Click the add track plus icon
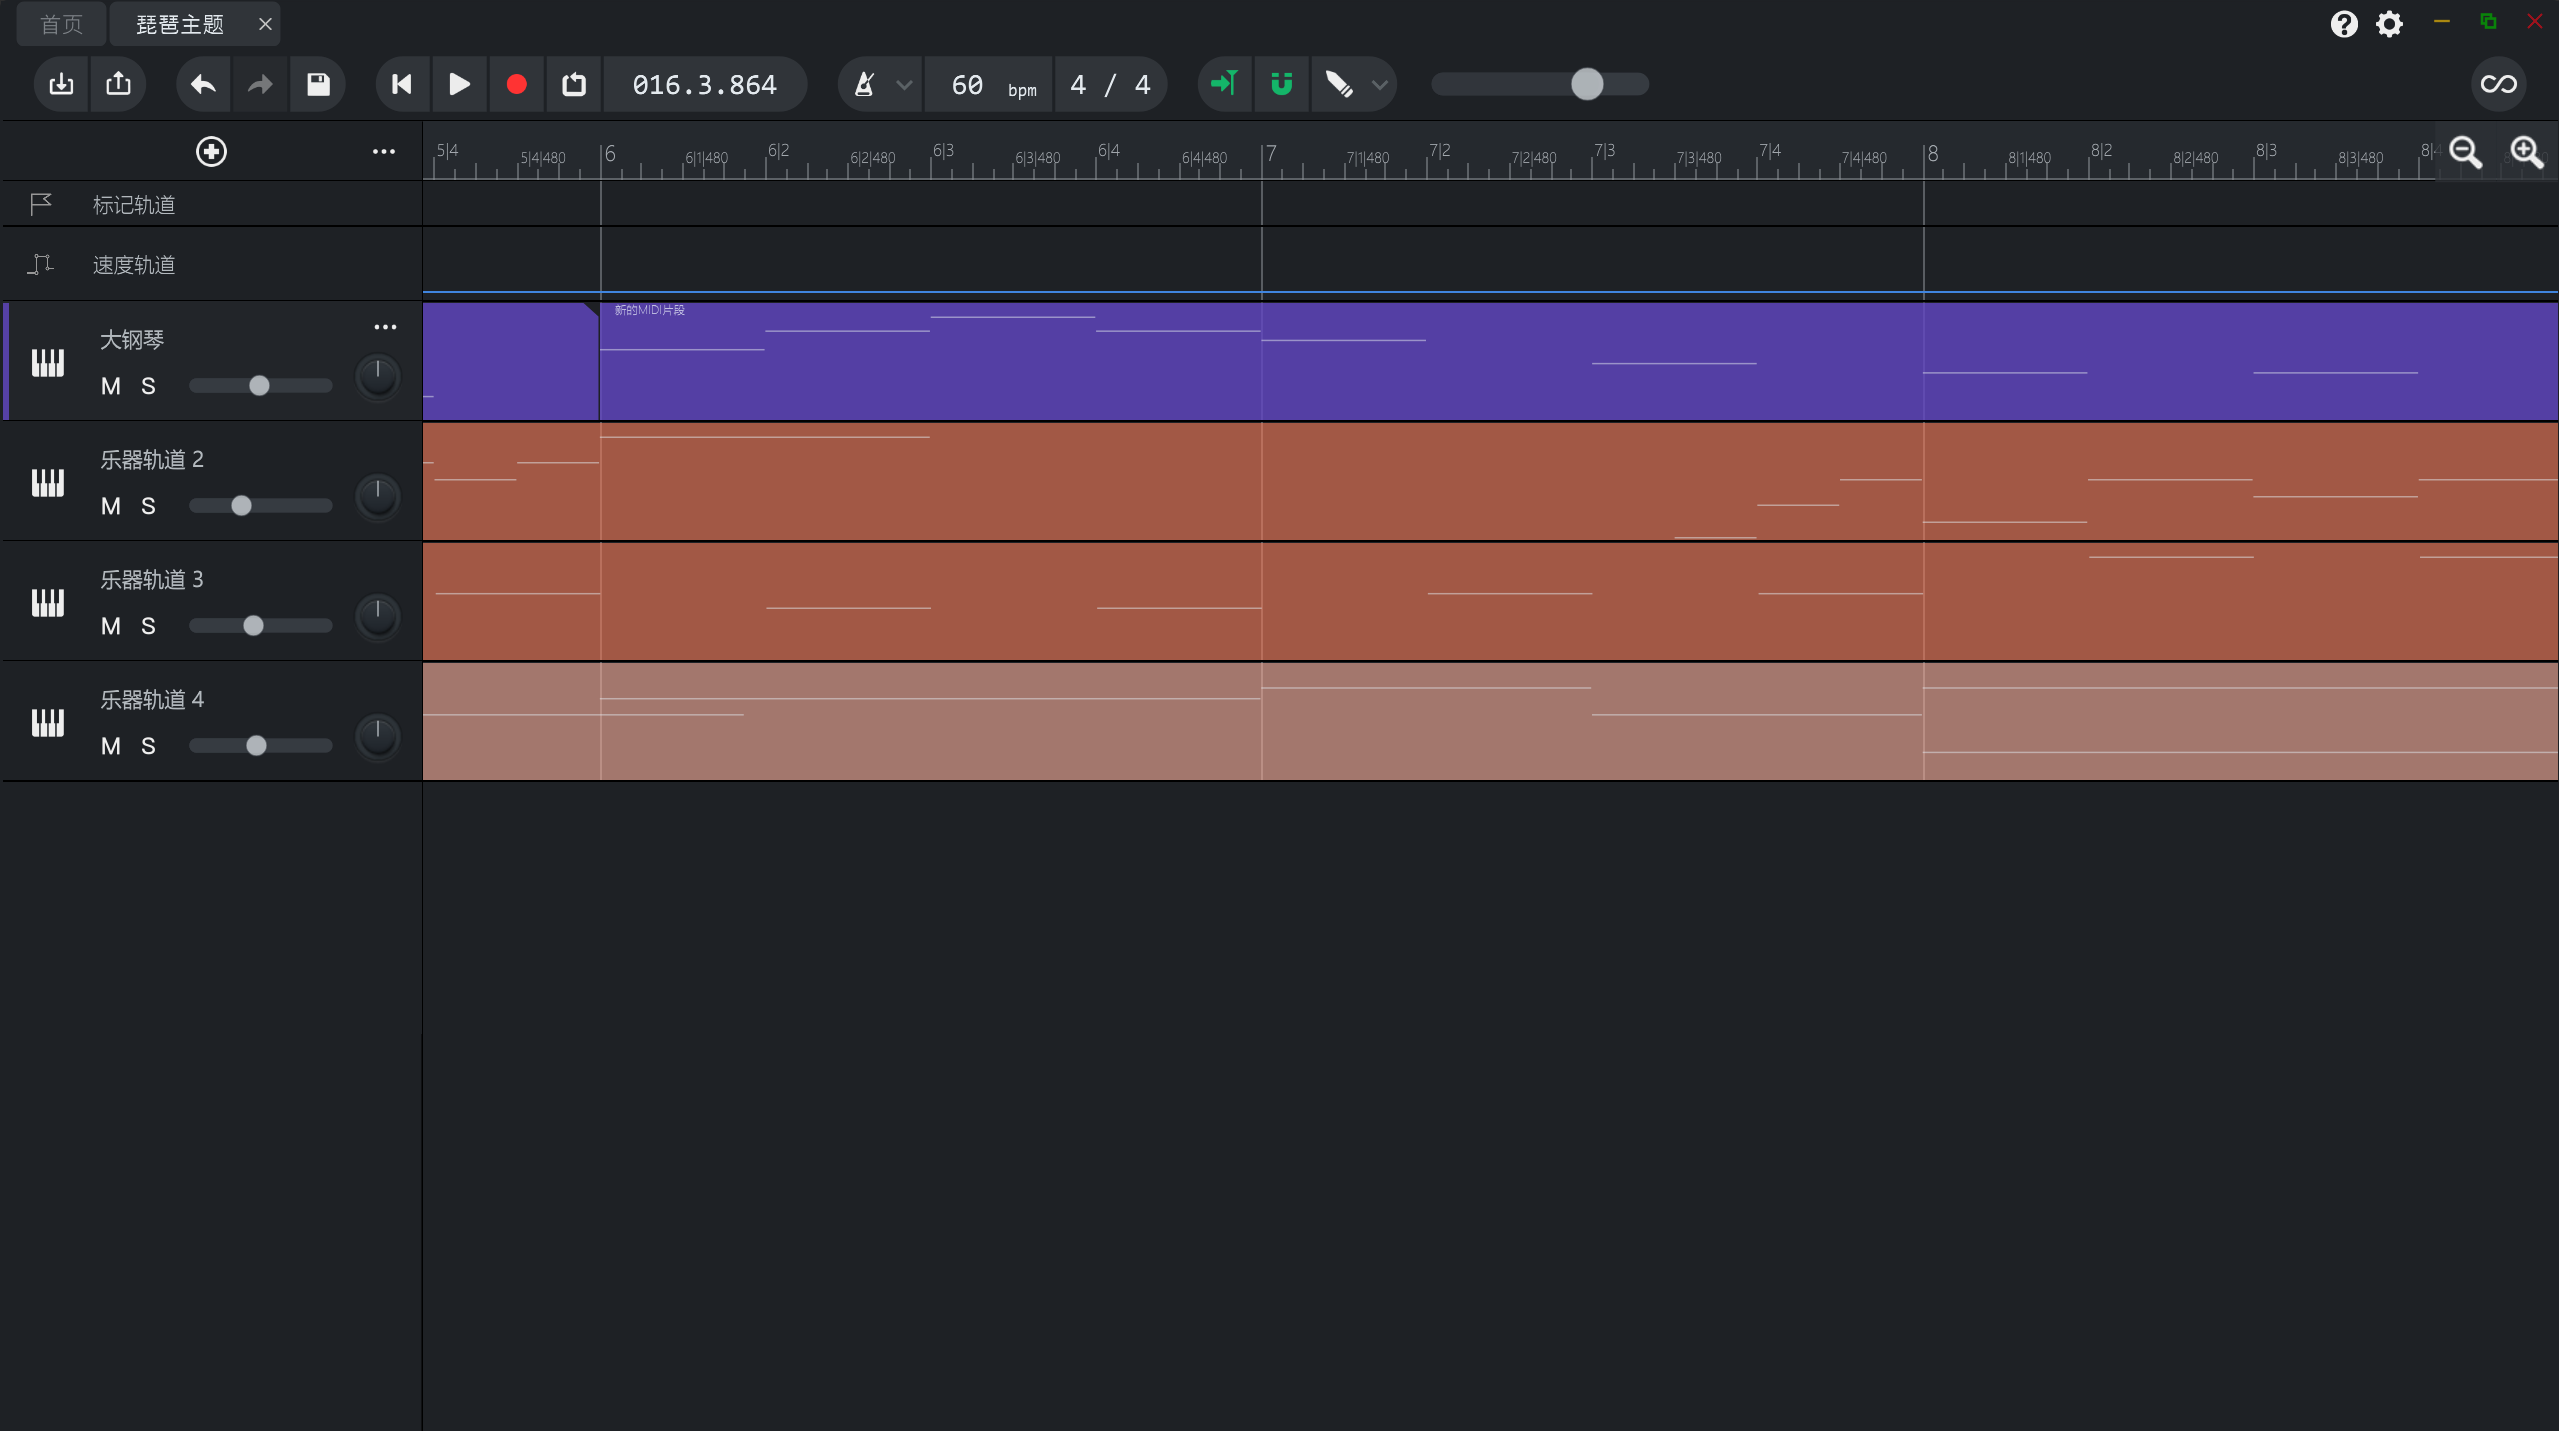 [211, 152]
